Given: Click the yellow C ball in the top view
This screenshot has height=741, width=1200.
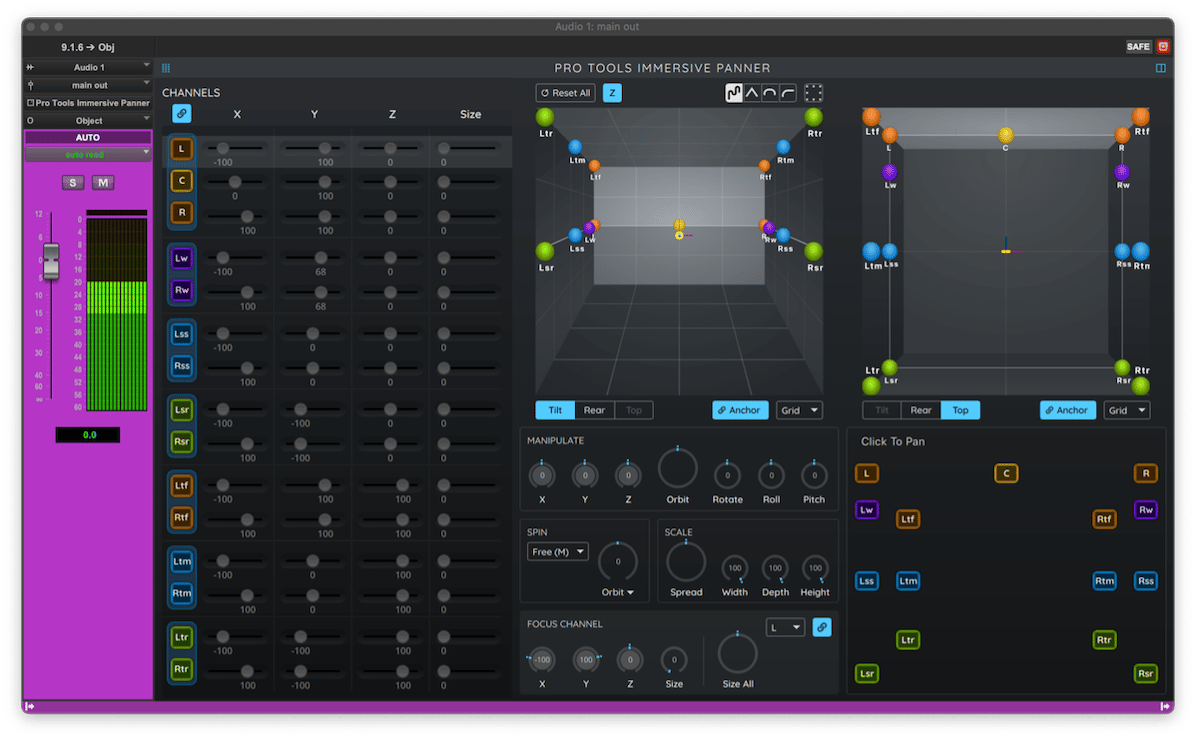Looking at the screenshot, I should (1006, 135).
